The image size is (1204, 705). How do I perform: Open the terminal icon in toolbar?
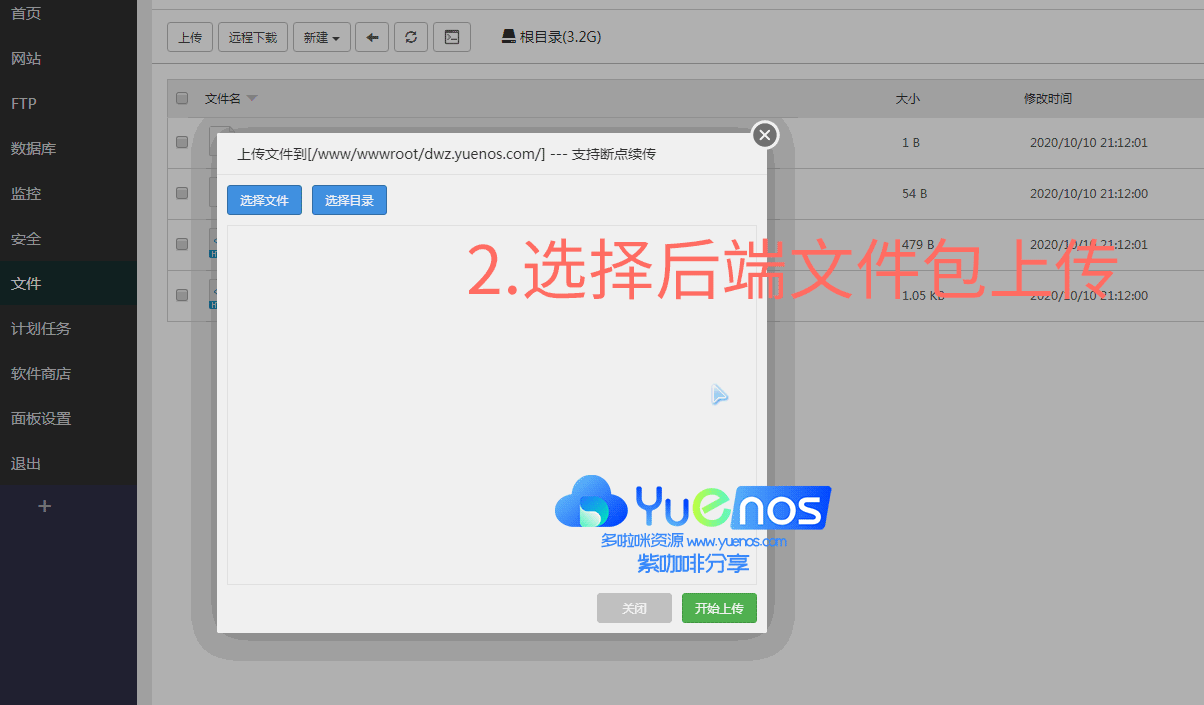pos(452,37)
